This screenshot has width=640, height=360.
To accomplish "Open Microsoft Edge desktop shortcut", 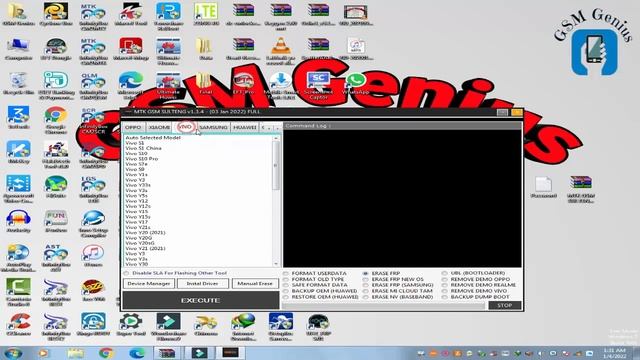I will click(x=131, y=85).
